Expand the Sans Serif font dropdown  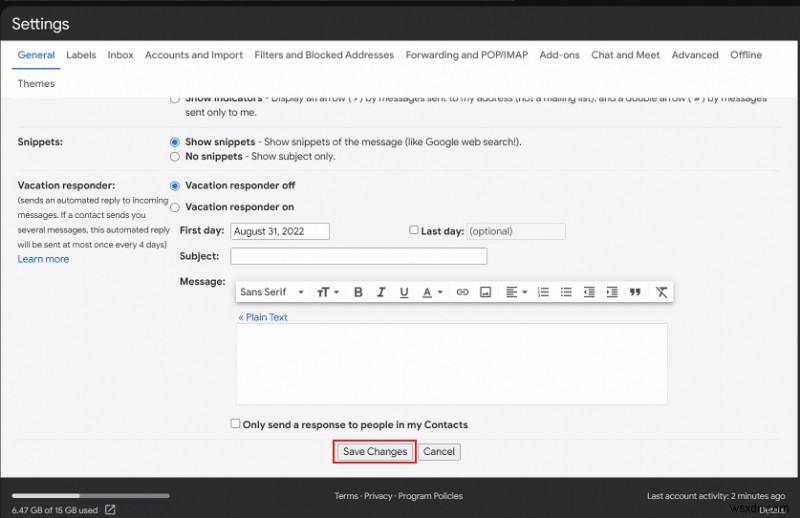click(272, 292)
